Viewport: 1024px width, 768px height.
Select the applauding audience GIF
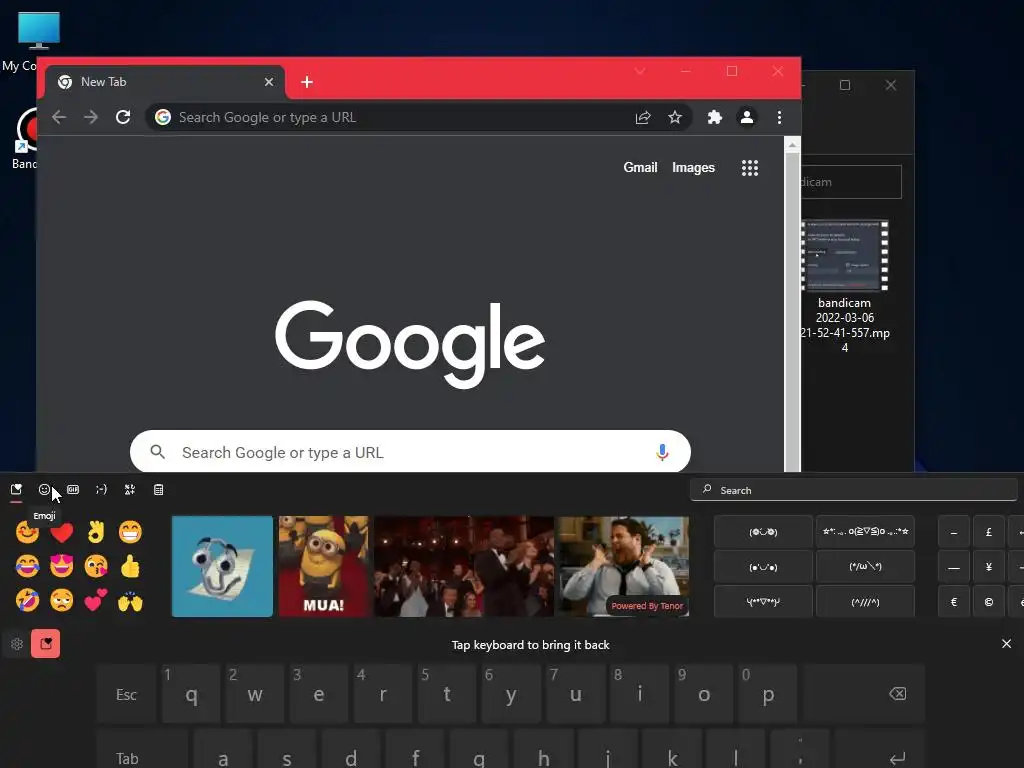coord(464,566)
